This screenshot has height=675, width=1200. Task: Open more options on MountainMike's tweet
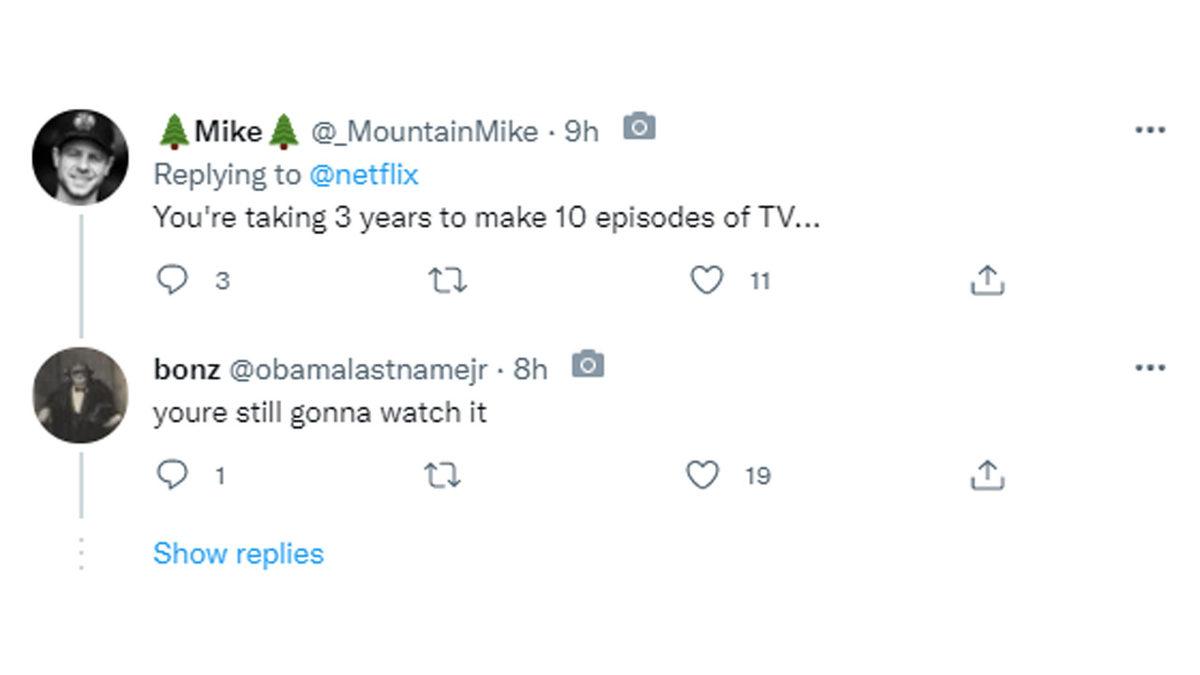tap(1150, 130)
